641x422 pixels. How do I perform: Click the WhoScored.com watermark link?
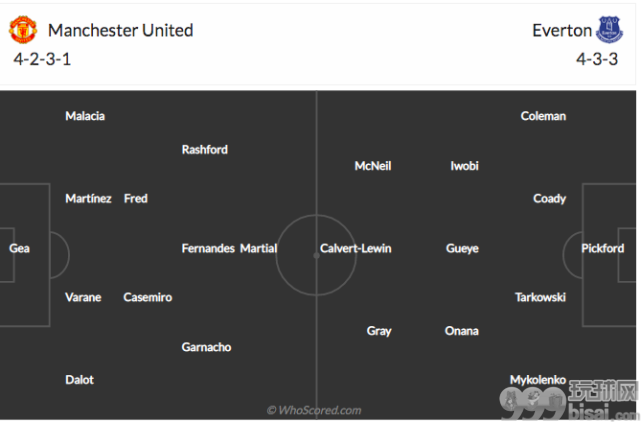tap(314, 410)
